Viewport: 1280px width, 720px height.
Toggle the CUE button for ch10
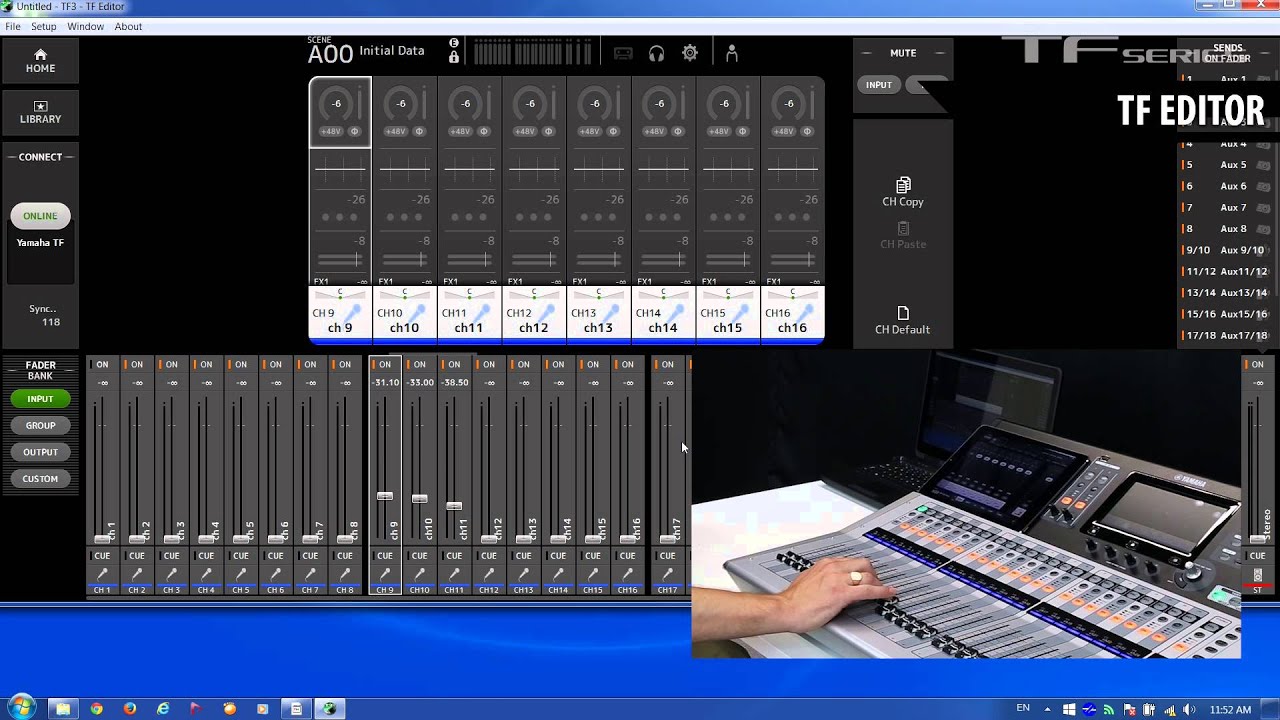click(419, 555)
